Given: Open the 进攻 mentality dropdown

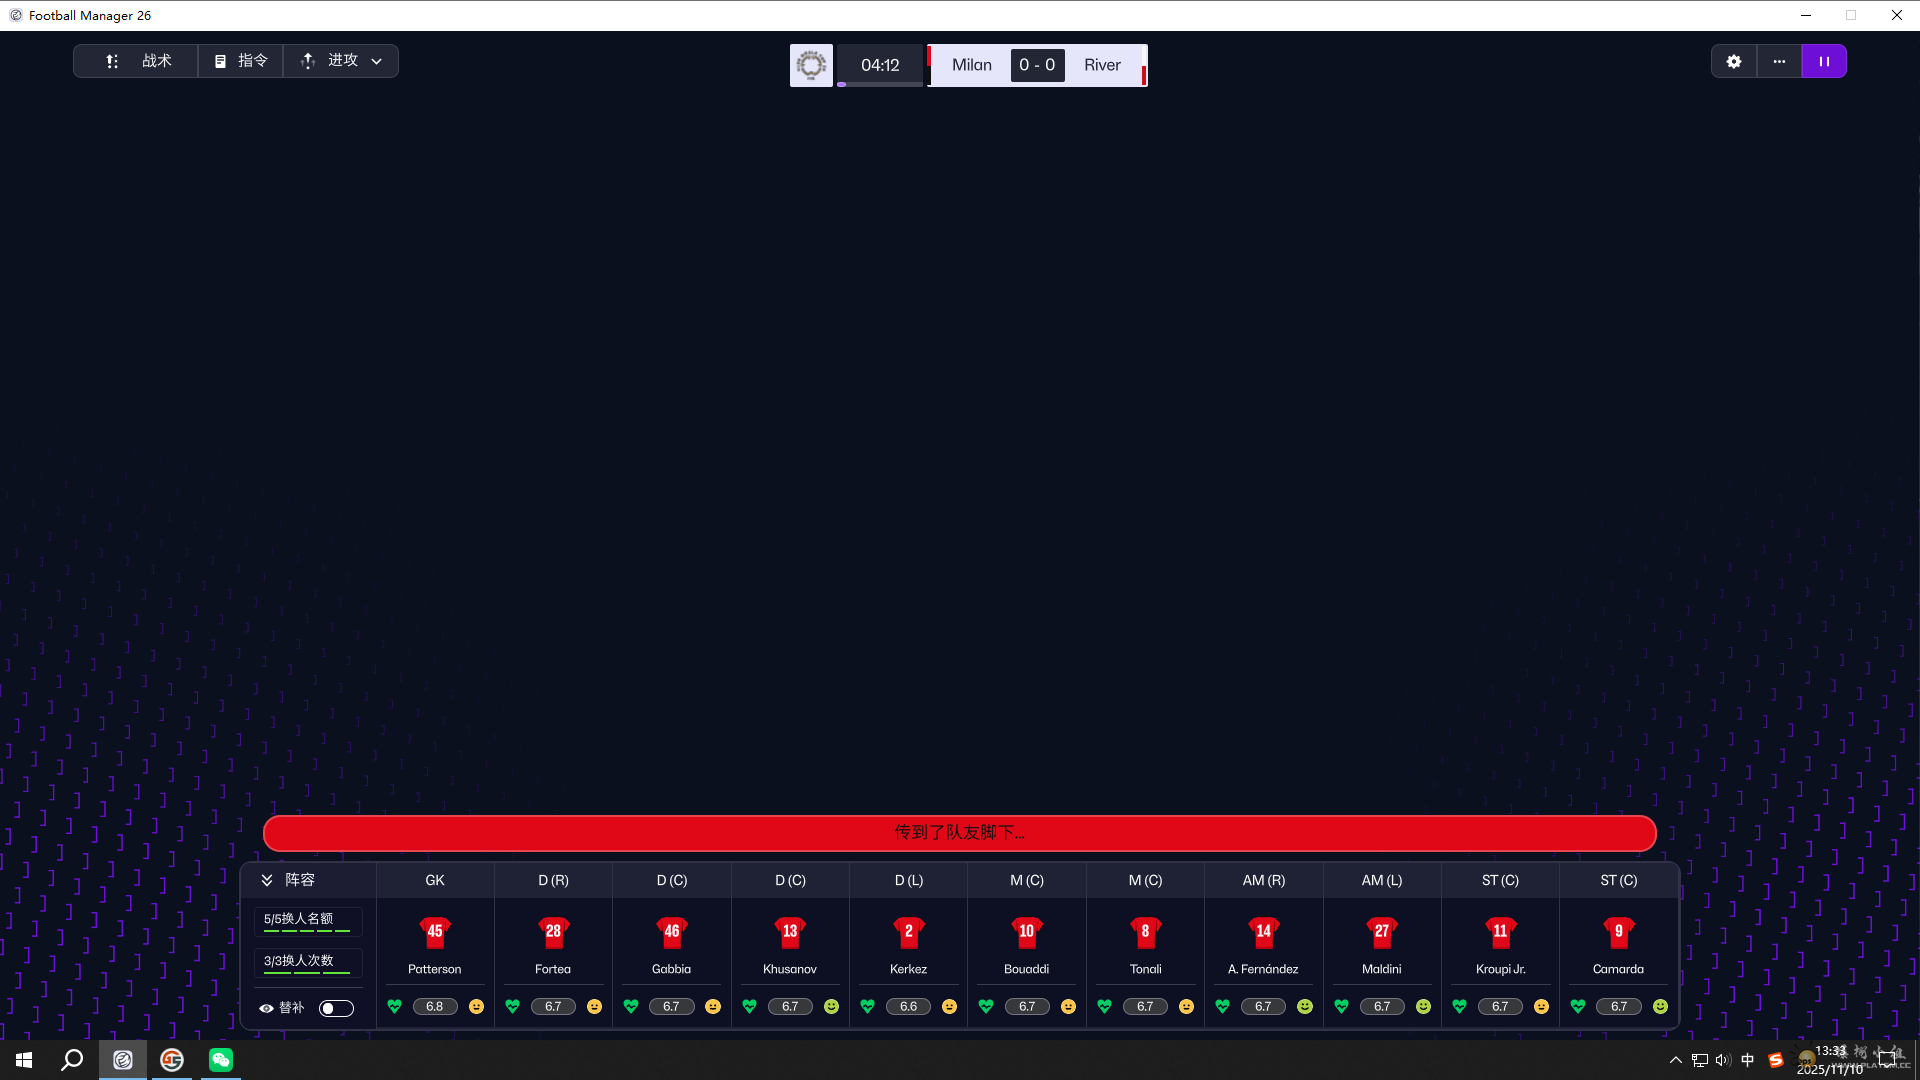Looking at the screenshot, I should (x=341, y=61).
